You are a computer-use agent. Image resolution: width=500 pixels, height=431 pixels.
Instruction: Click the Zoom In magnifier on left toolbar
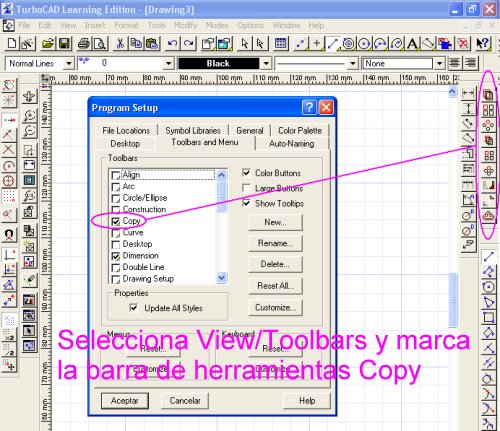click(29, 115)
